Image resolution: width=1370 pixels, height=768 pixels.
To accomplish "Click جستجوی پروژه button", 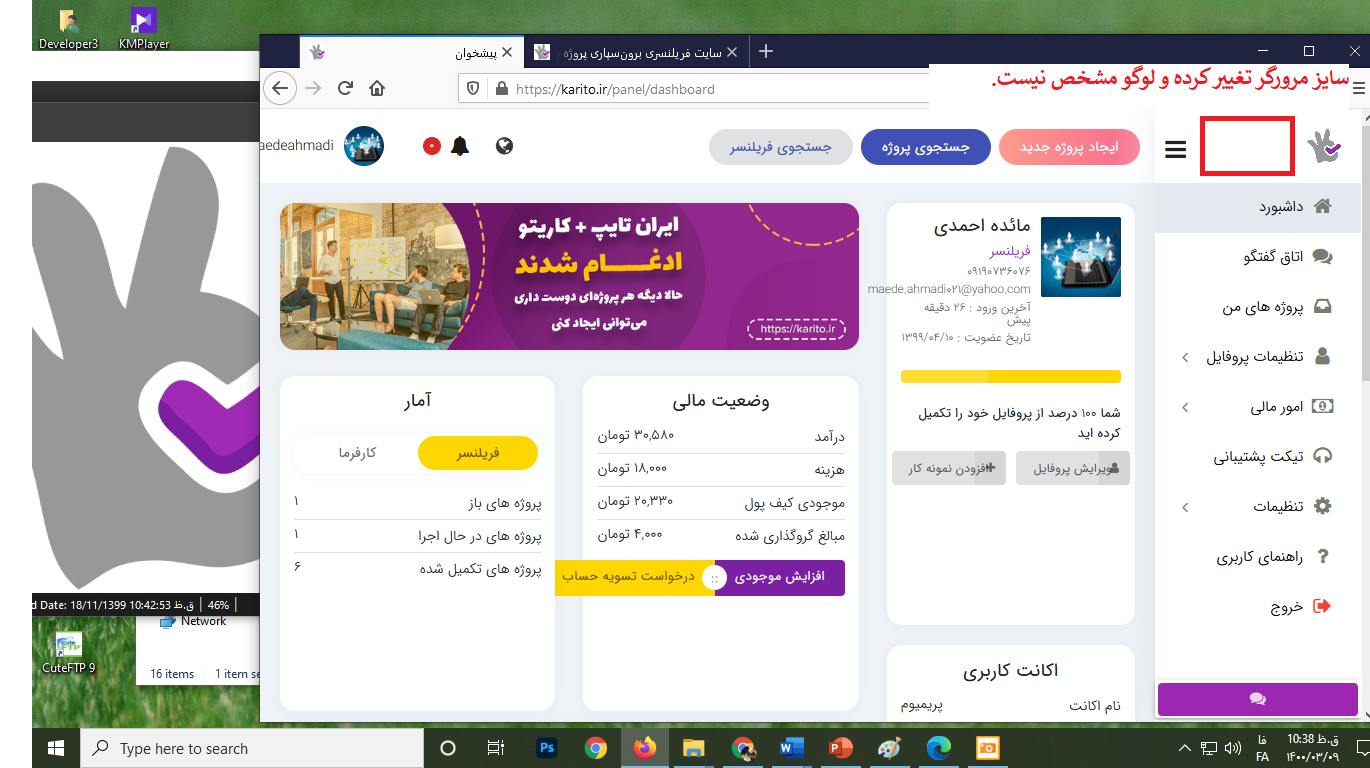I will 925,147.
